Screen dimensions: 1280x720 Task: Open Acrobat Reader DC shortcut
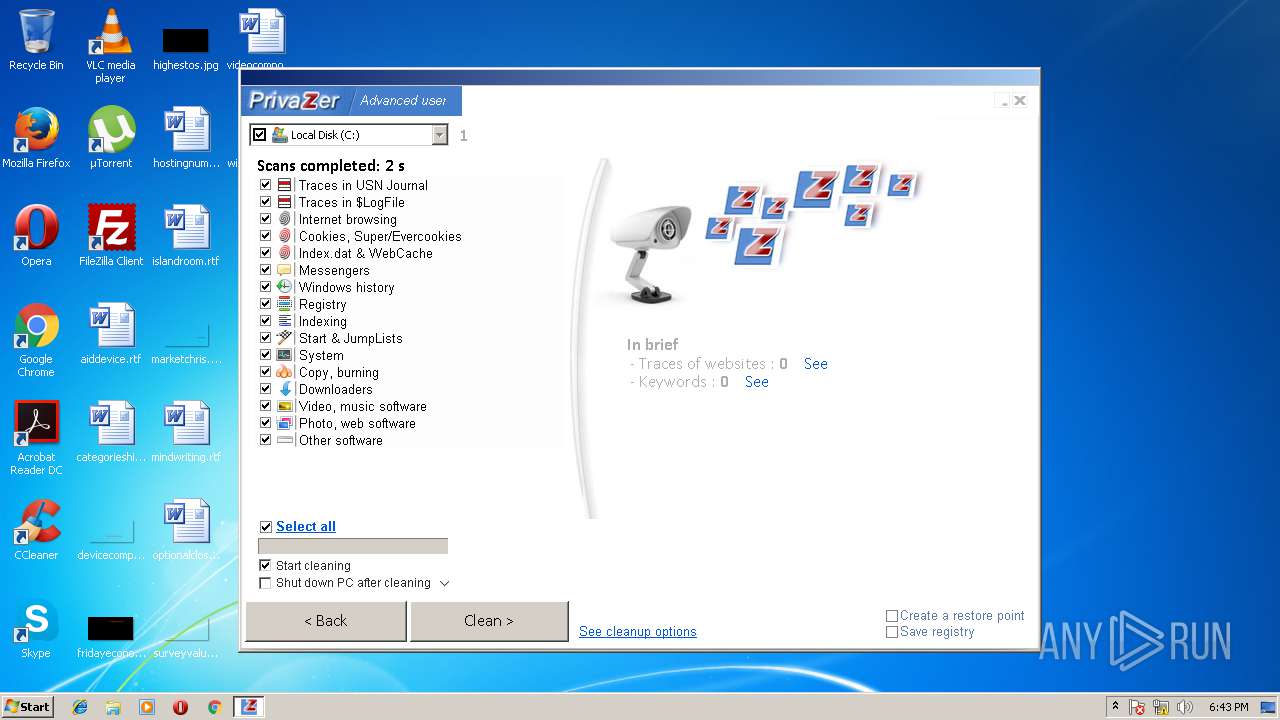[x=36, y=438]
